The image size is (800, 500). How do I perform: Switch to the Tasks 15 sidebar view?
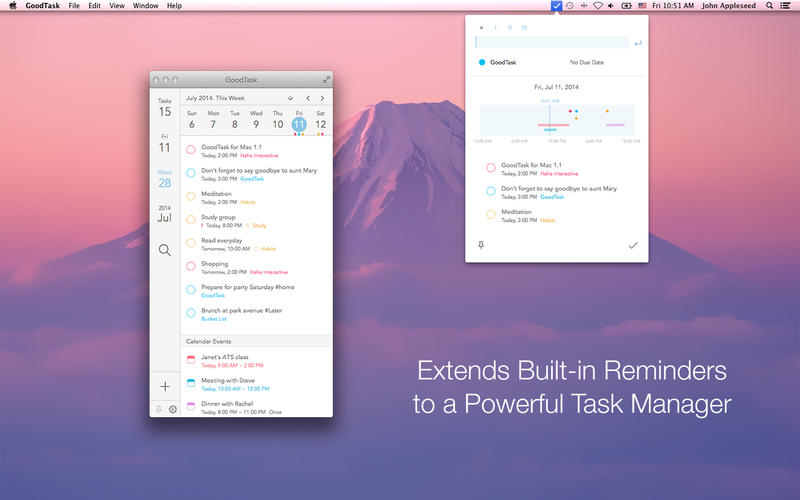pos(165,108)
